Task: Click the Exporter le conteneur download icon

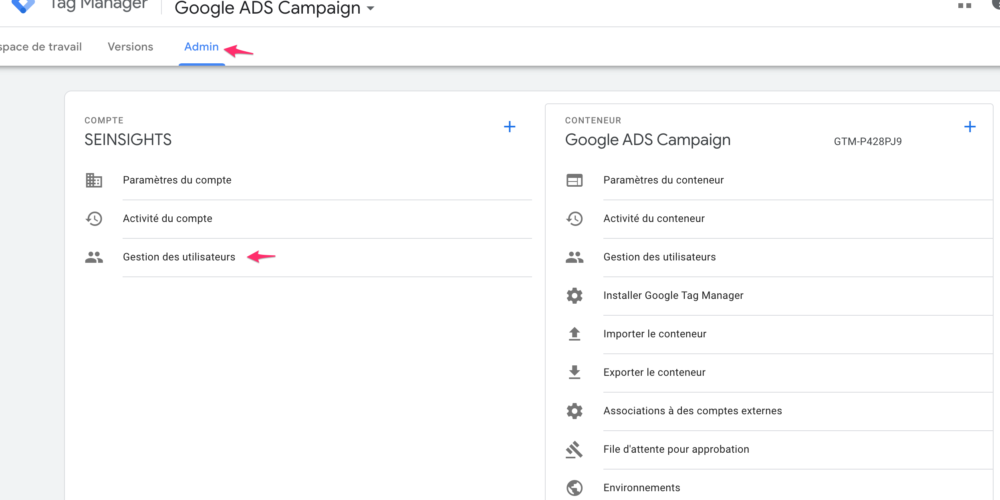Action: click(574, 372)
